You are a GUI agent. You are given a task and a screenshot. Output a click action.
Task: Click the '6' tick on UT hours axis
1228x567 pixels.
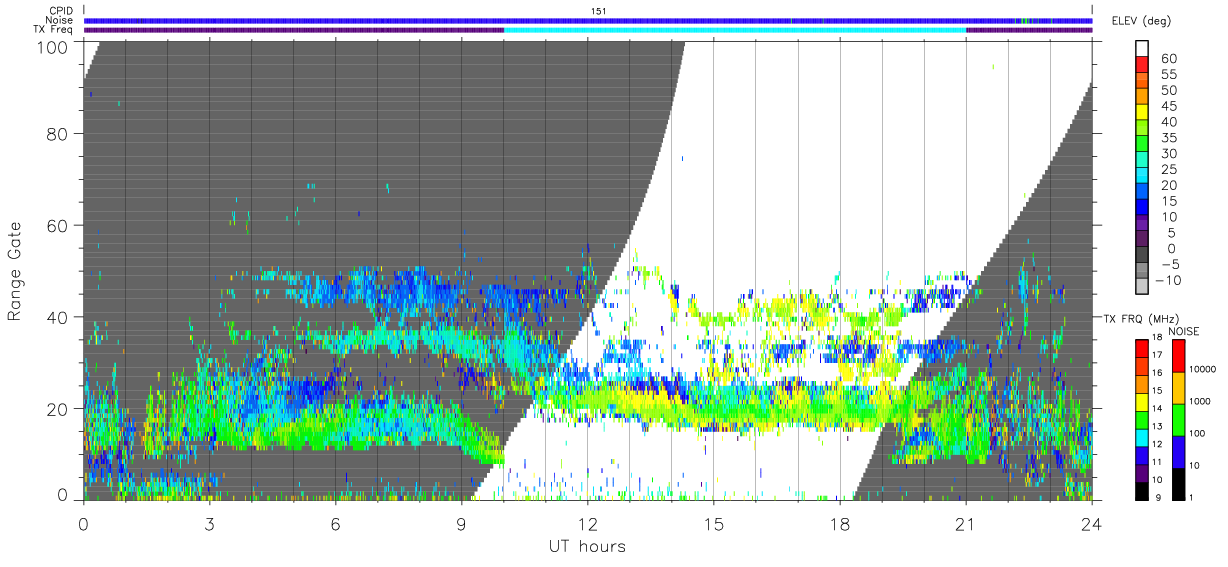click(x=336, y=523)
